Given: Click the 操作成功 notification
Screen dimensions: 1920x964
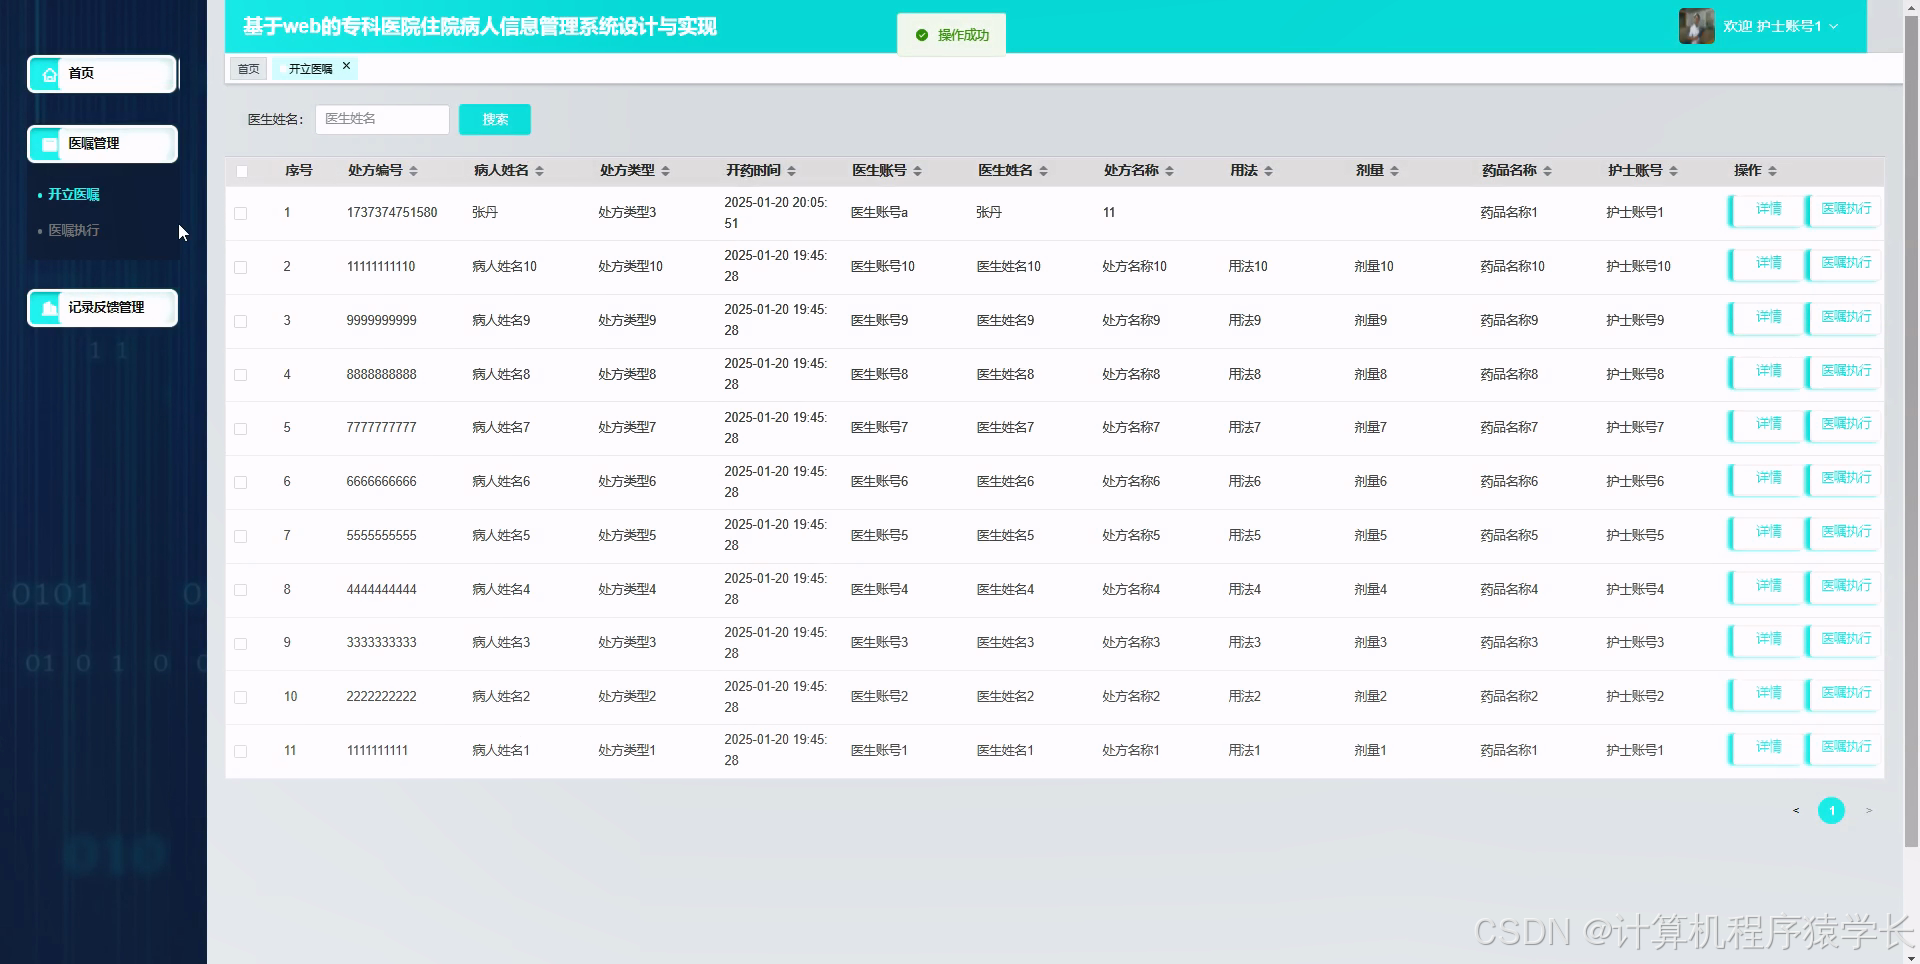Looking at the screenshot, I should (x=951, y=35).
